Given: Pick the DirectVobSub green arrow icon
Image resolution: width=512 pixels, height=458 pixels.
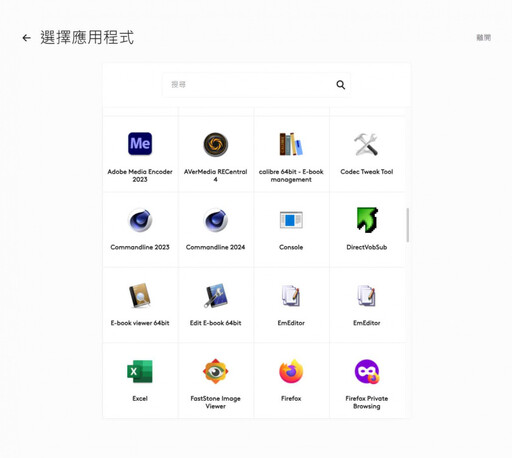Looking at the screenshot, I should tap(367, 220).
